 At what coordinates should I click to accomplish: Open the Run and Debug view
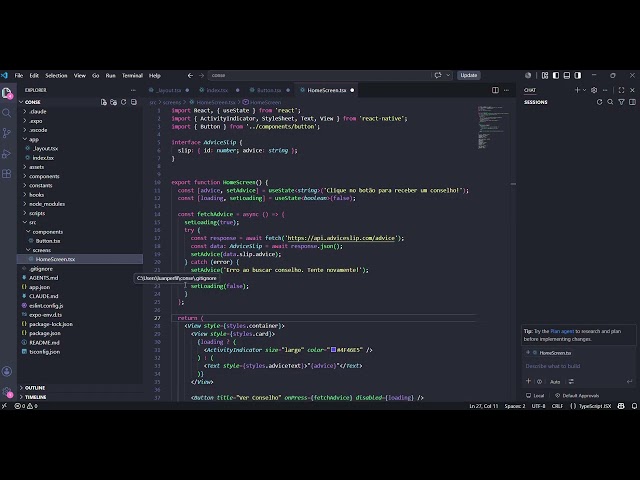tap(7, 153)
